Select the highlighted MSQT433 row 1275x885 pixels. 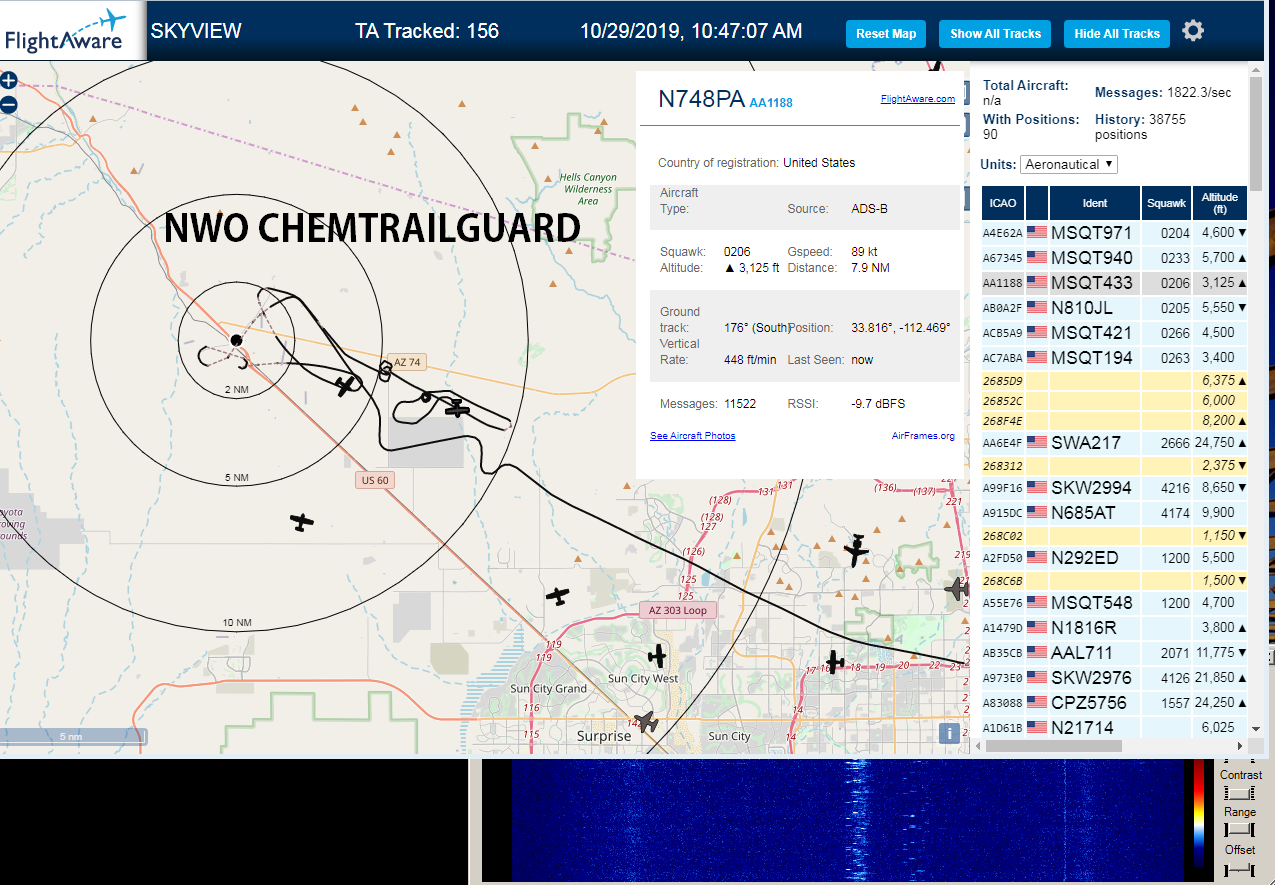point(1115,282)
